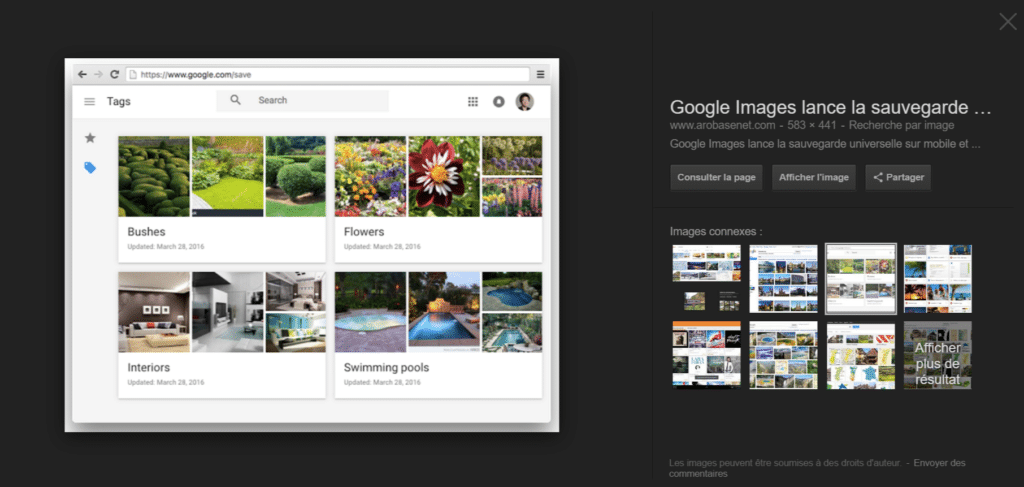Viewport: 1024px width, 487px height.
Task: Click the www.arobasenet.com source link
Action: 722,126
